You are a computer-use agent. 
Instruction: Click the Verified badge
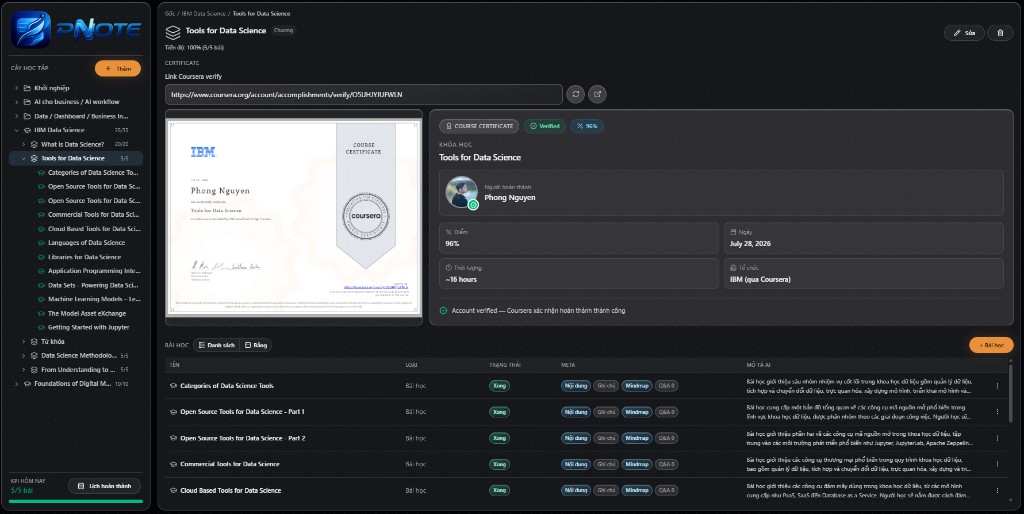pyautogui.click(x=545, y=126)
